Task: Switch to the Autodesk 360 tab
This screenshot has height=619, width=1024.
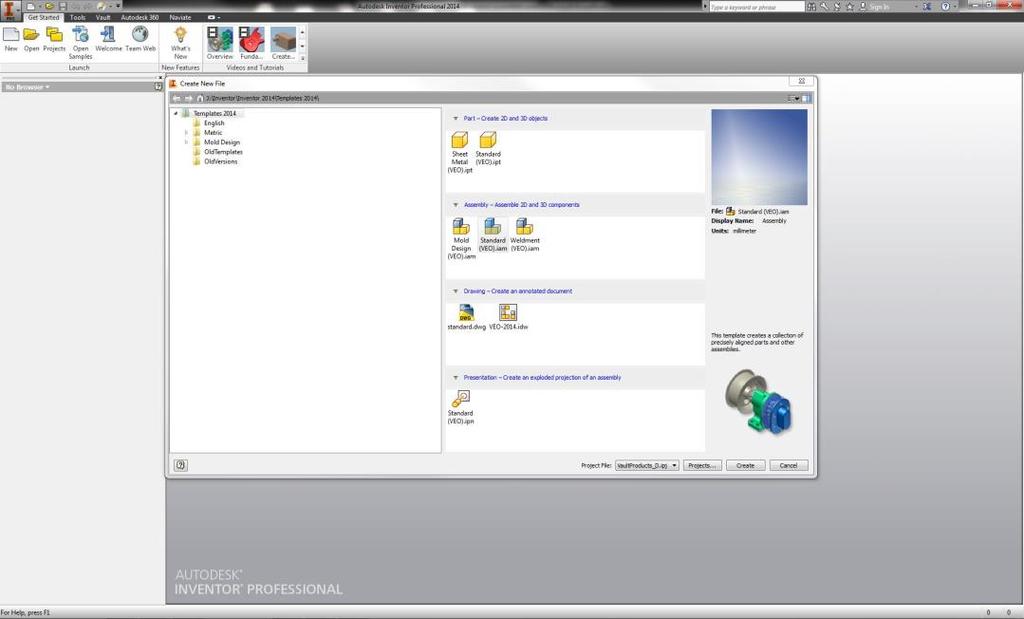Action: coord(140,18)
